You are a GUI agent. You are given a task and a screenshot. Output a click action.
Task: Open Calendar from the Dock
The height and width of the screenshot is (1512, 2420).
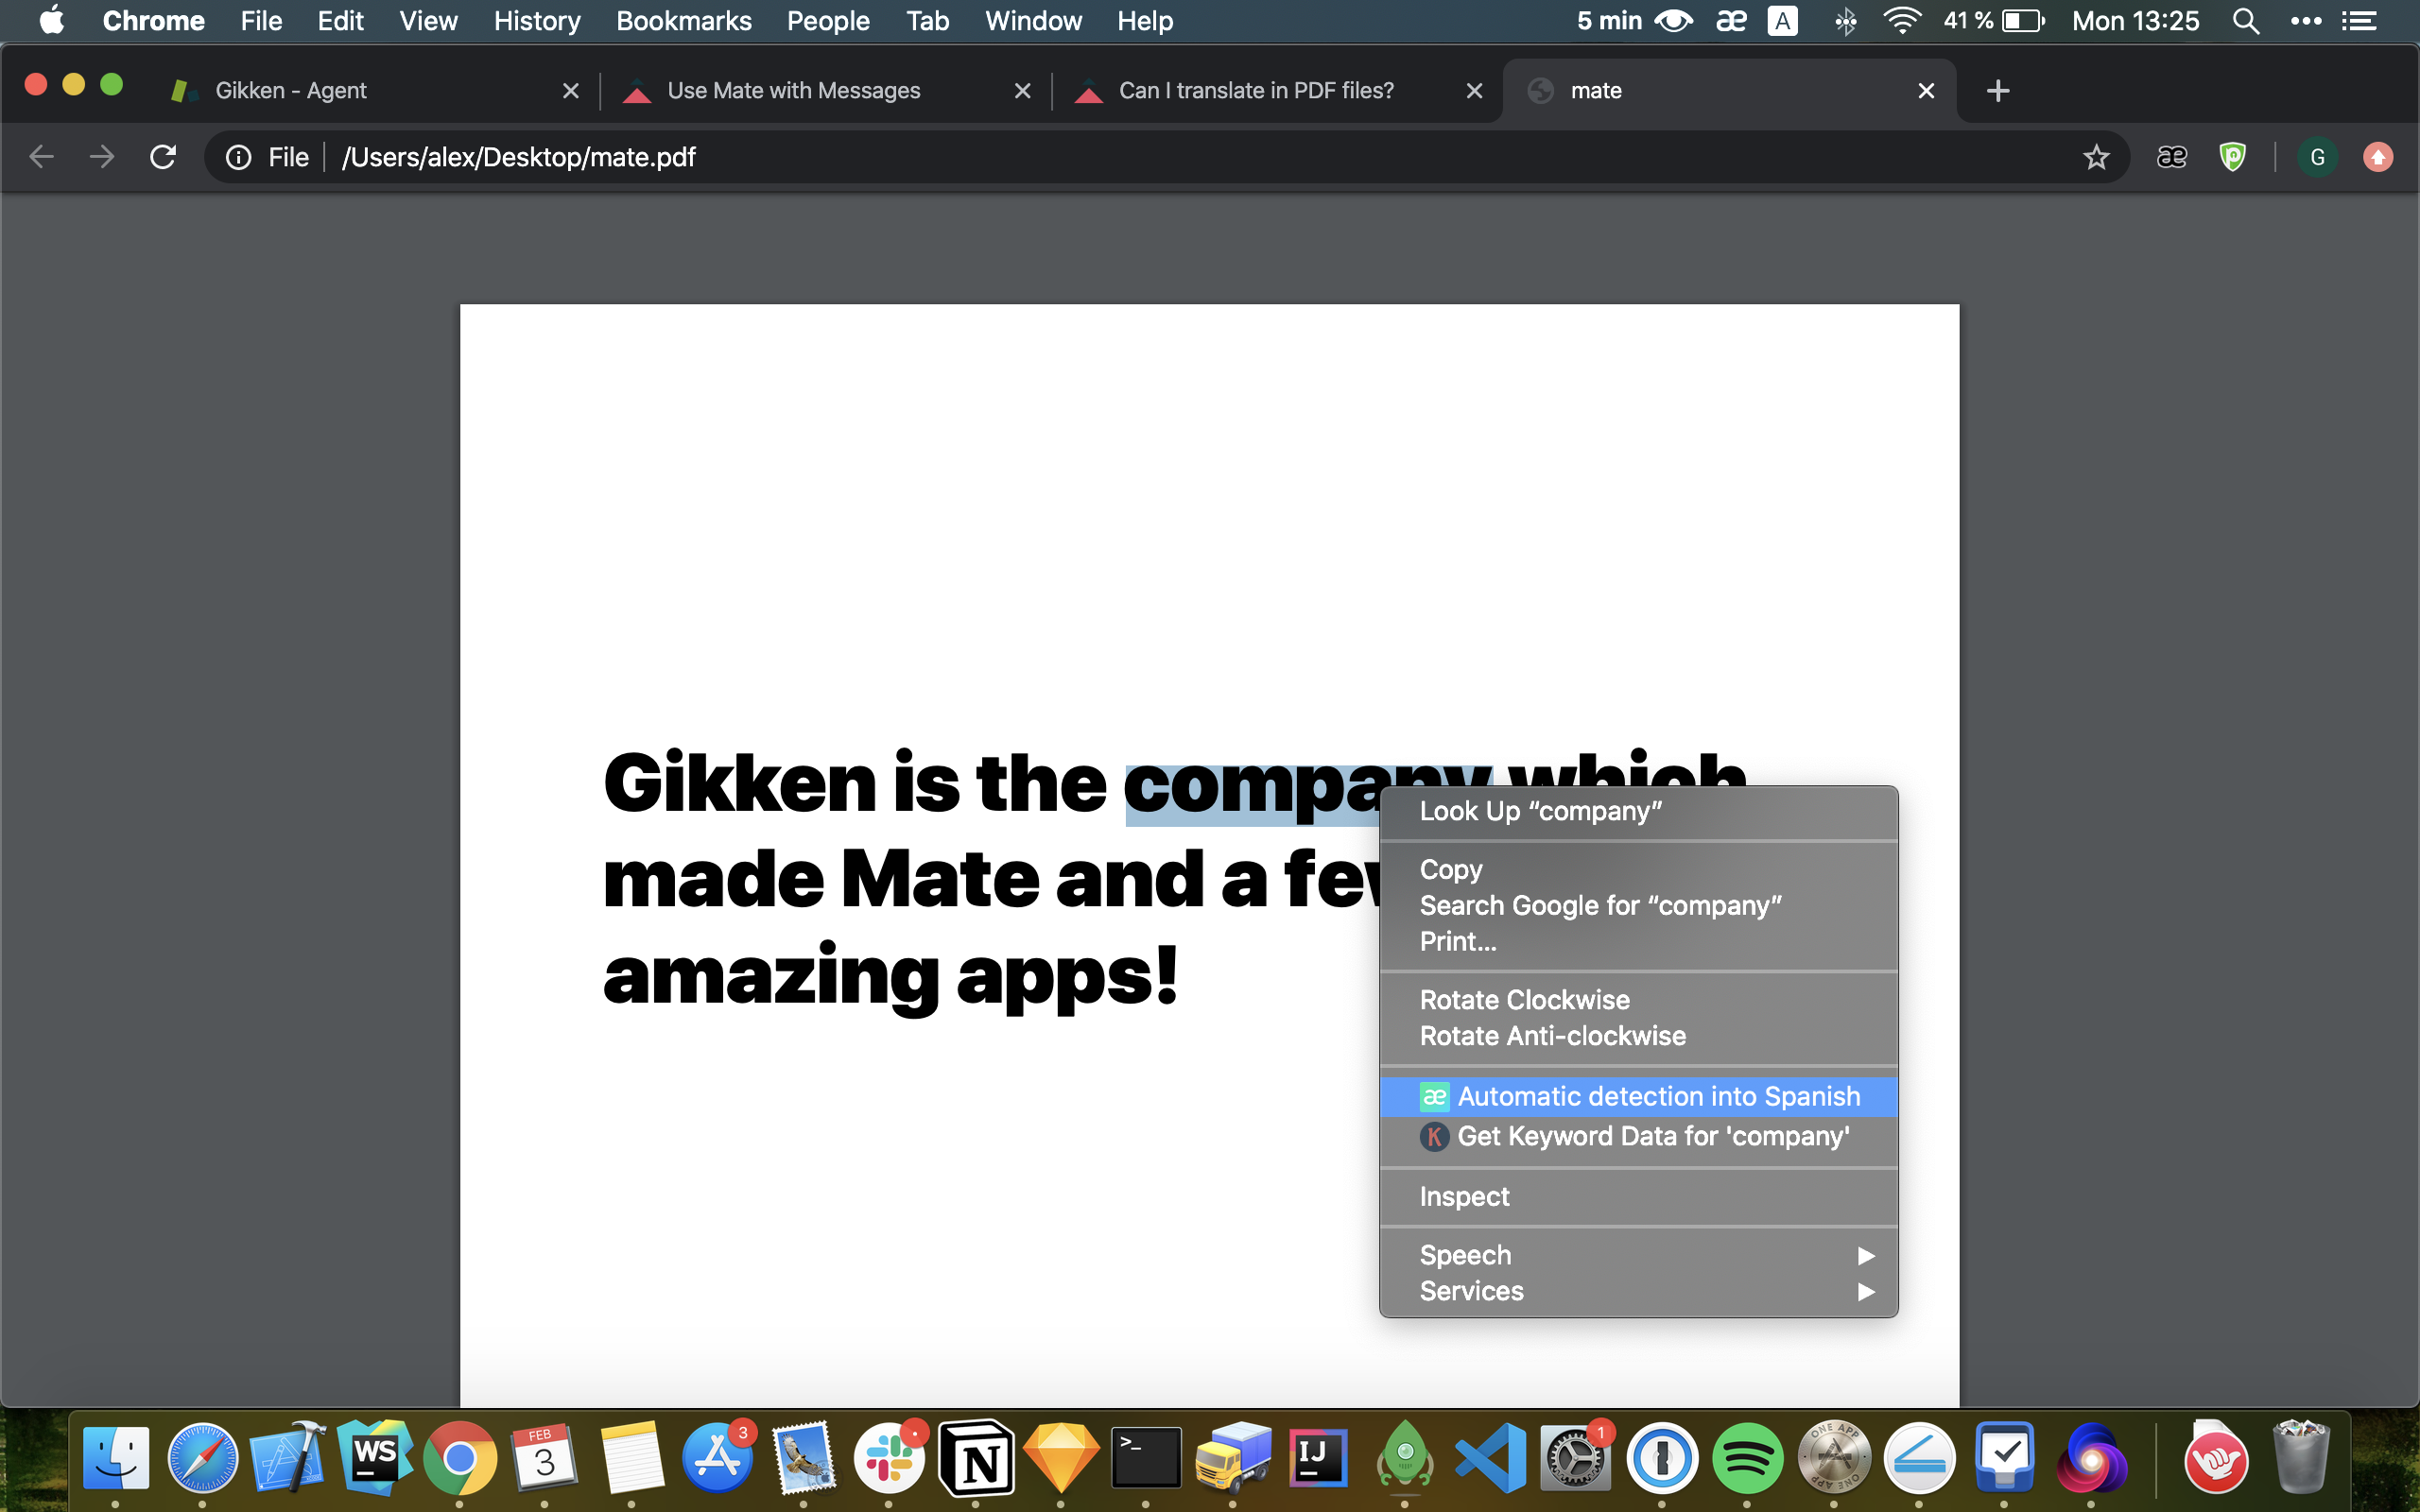point(545,1458)
